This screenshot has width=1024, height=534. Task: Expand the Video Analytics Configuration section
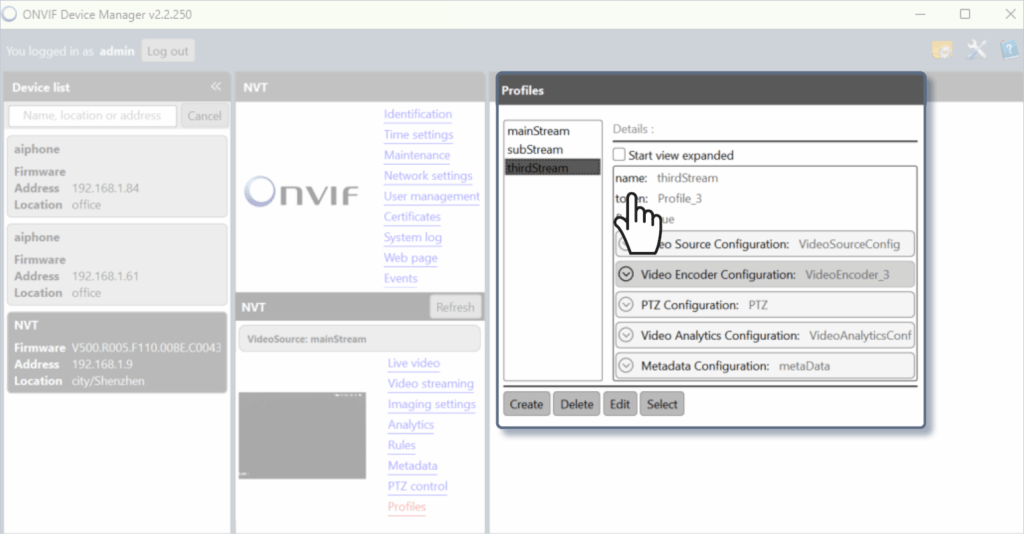point(627,336)
